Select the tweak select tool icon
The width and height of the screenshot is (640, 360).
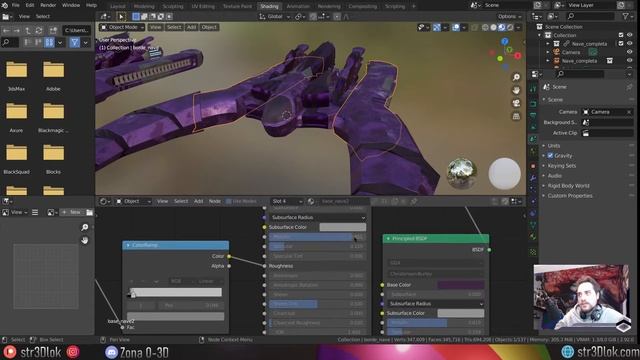121,17
